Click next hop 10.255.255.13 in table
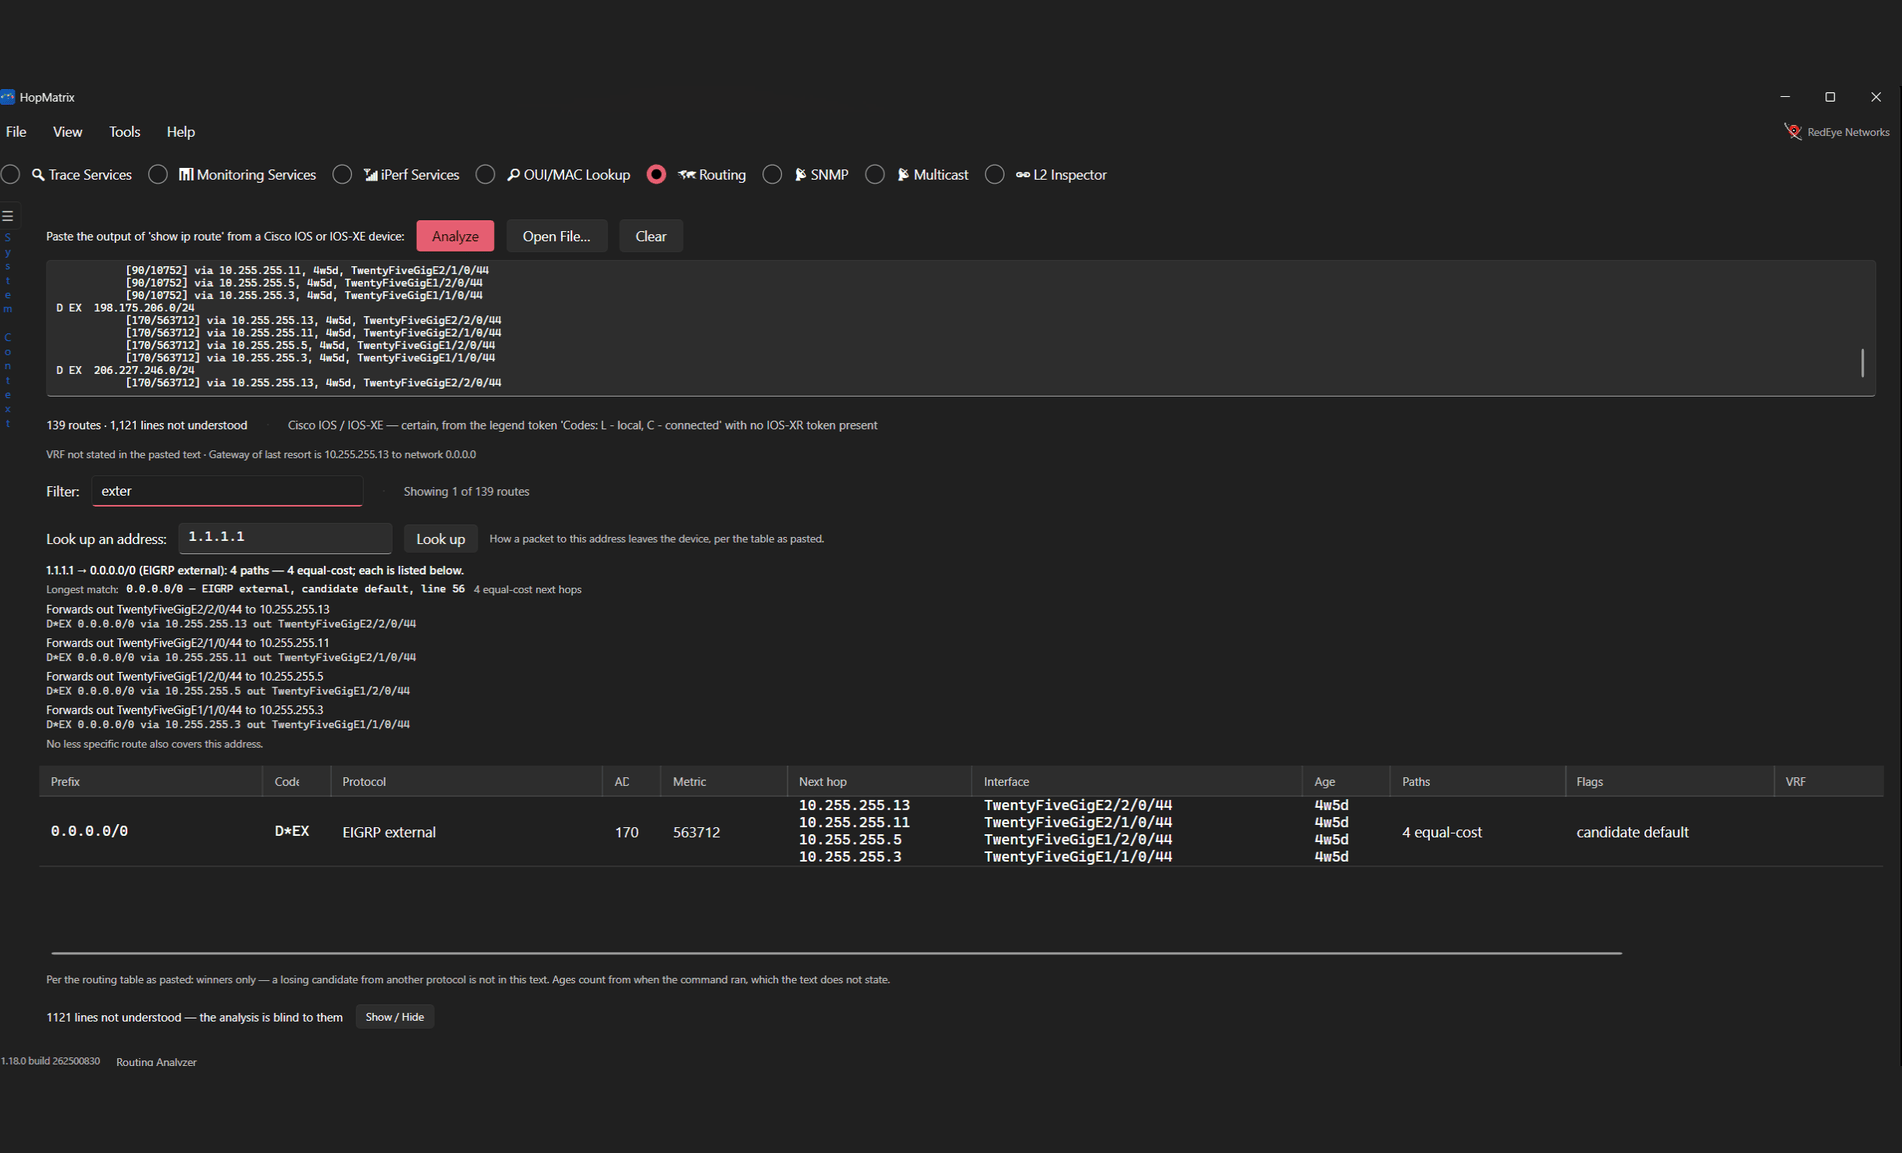 (854, 805)
